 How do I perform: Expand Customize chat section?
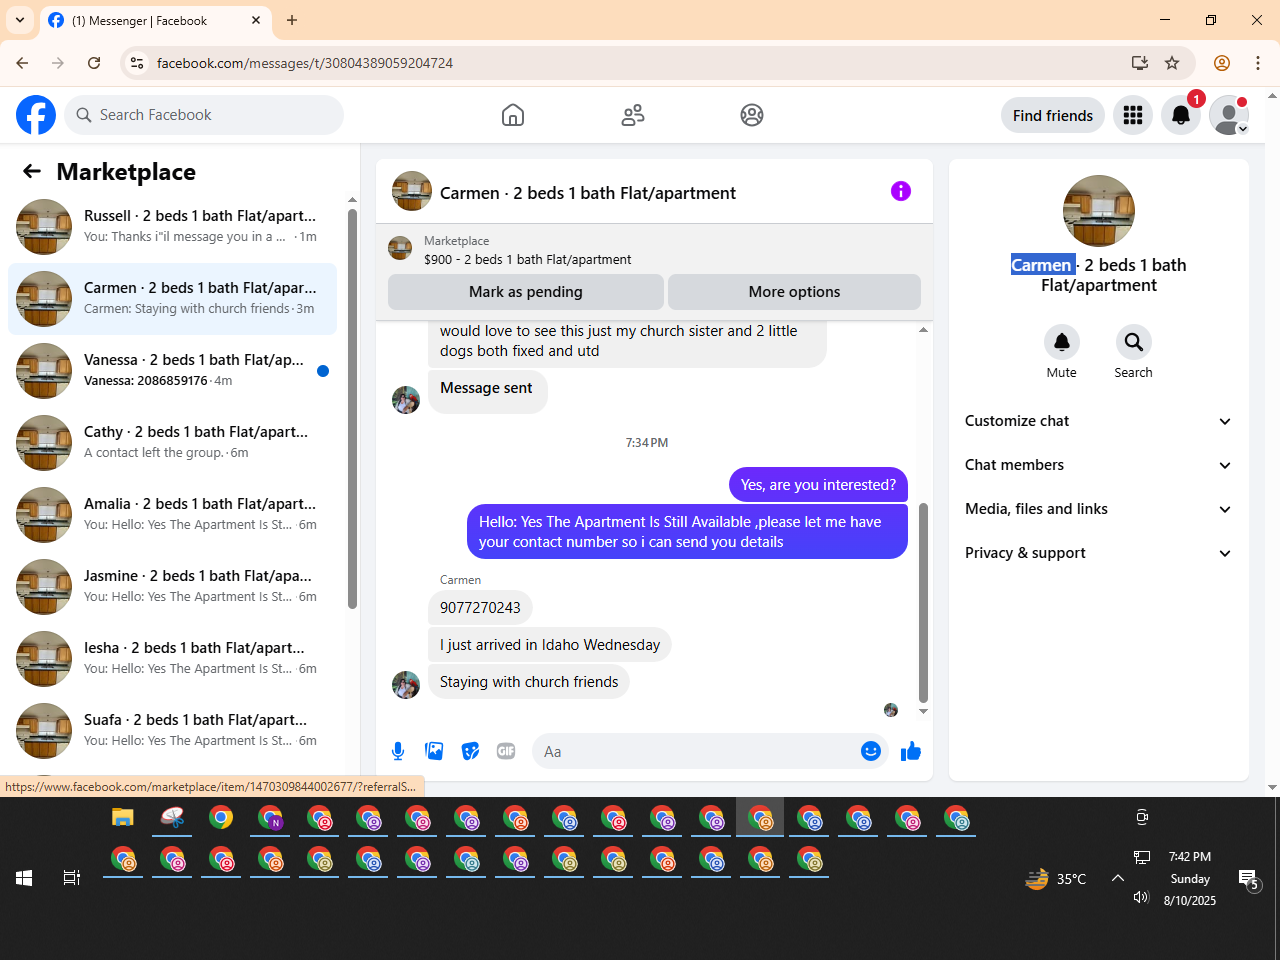(1098, 421)
